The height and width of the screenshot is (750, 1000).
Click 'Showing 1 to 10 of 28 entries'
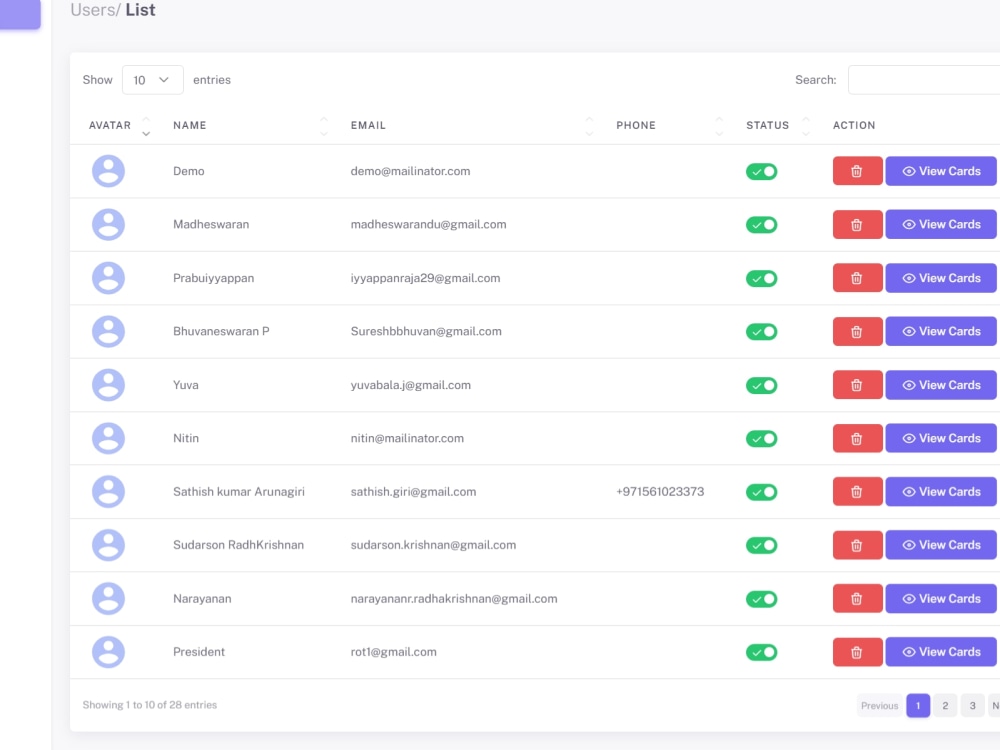150,705
